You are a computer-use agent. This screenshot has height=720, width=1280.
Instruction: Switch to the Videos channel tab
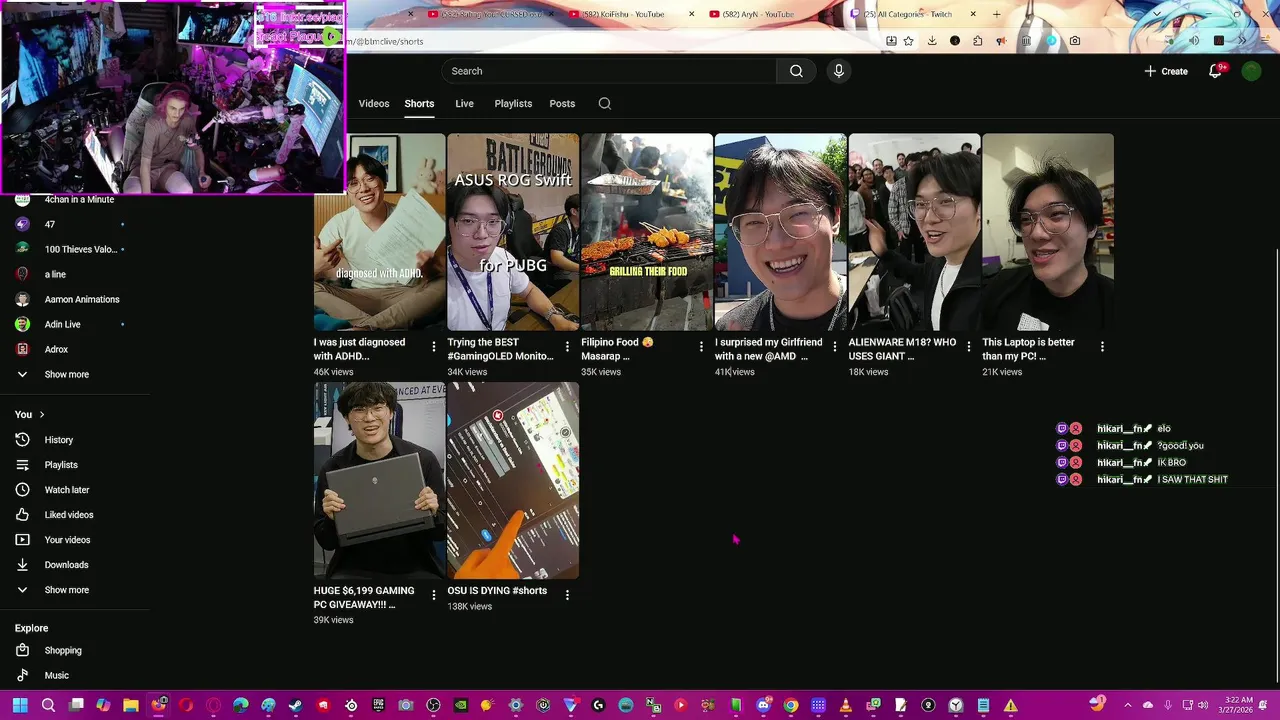374,104
